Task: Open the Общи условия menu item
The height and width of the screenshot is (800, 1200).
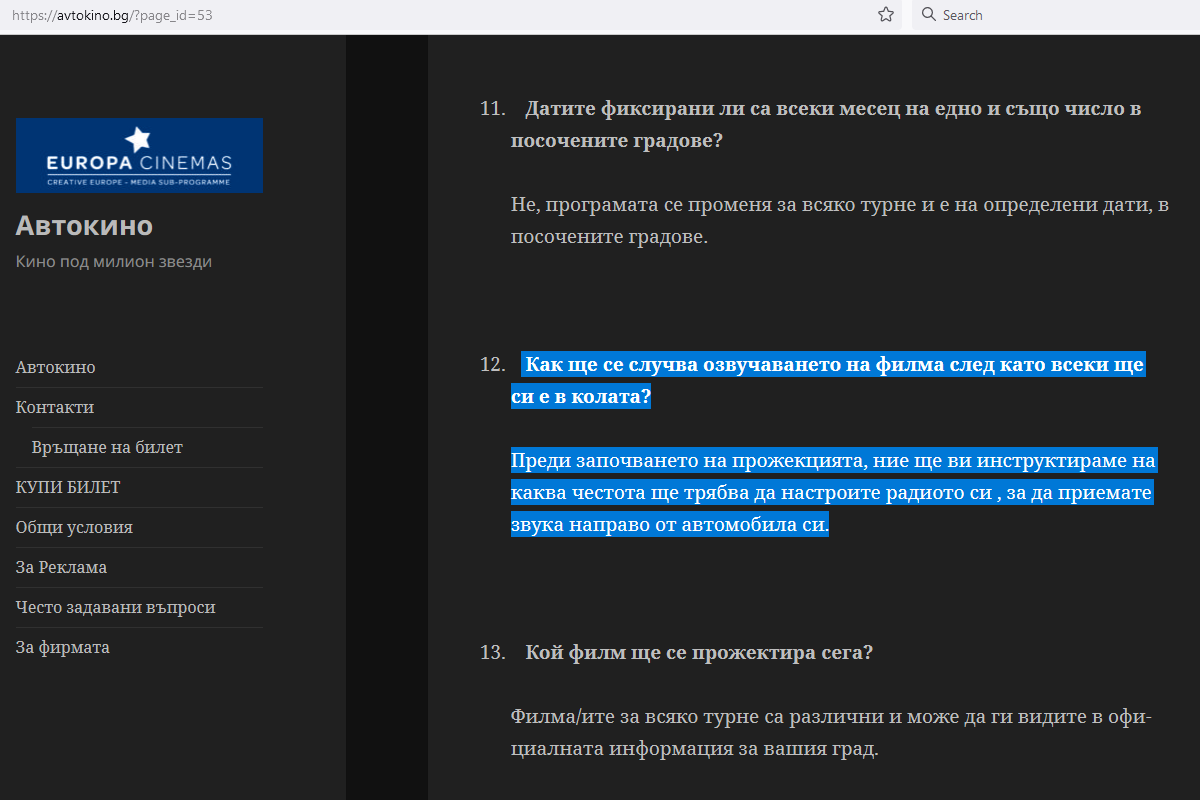Action: pos(74,527)
